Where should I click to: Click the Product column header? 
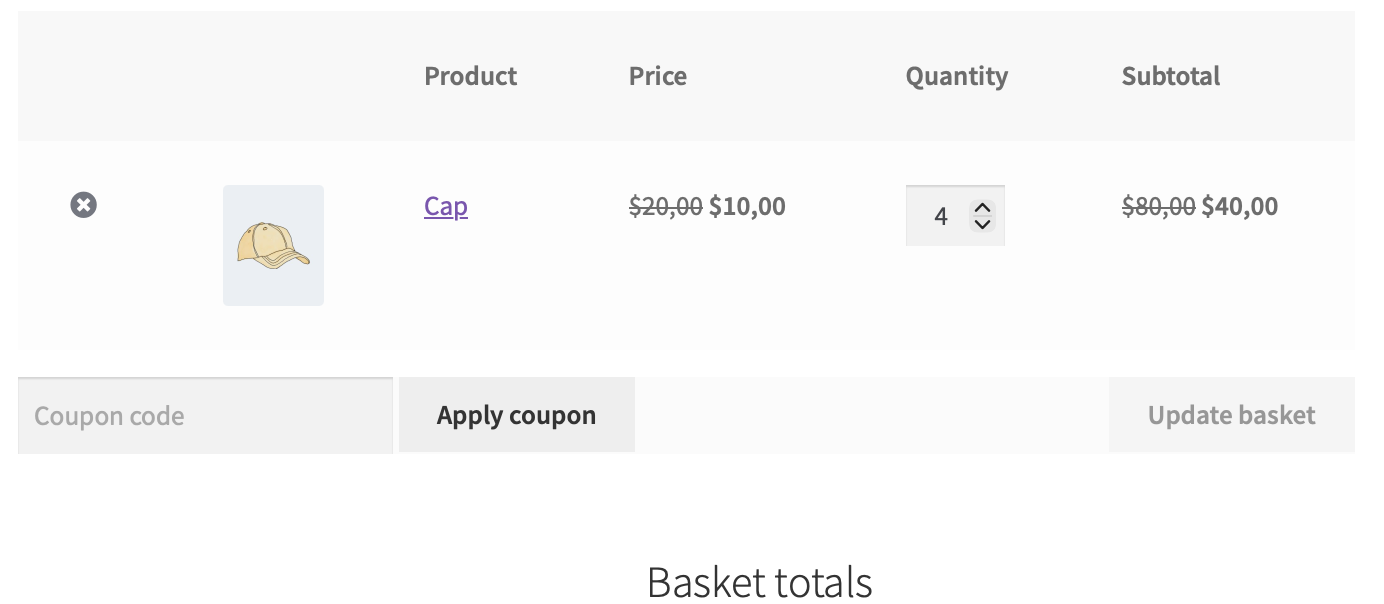pos(471,76)
